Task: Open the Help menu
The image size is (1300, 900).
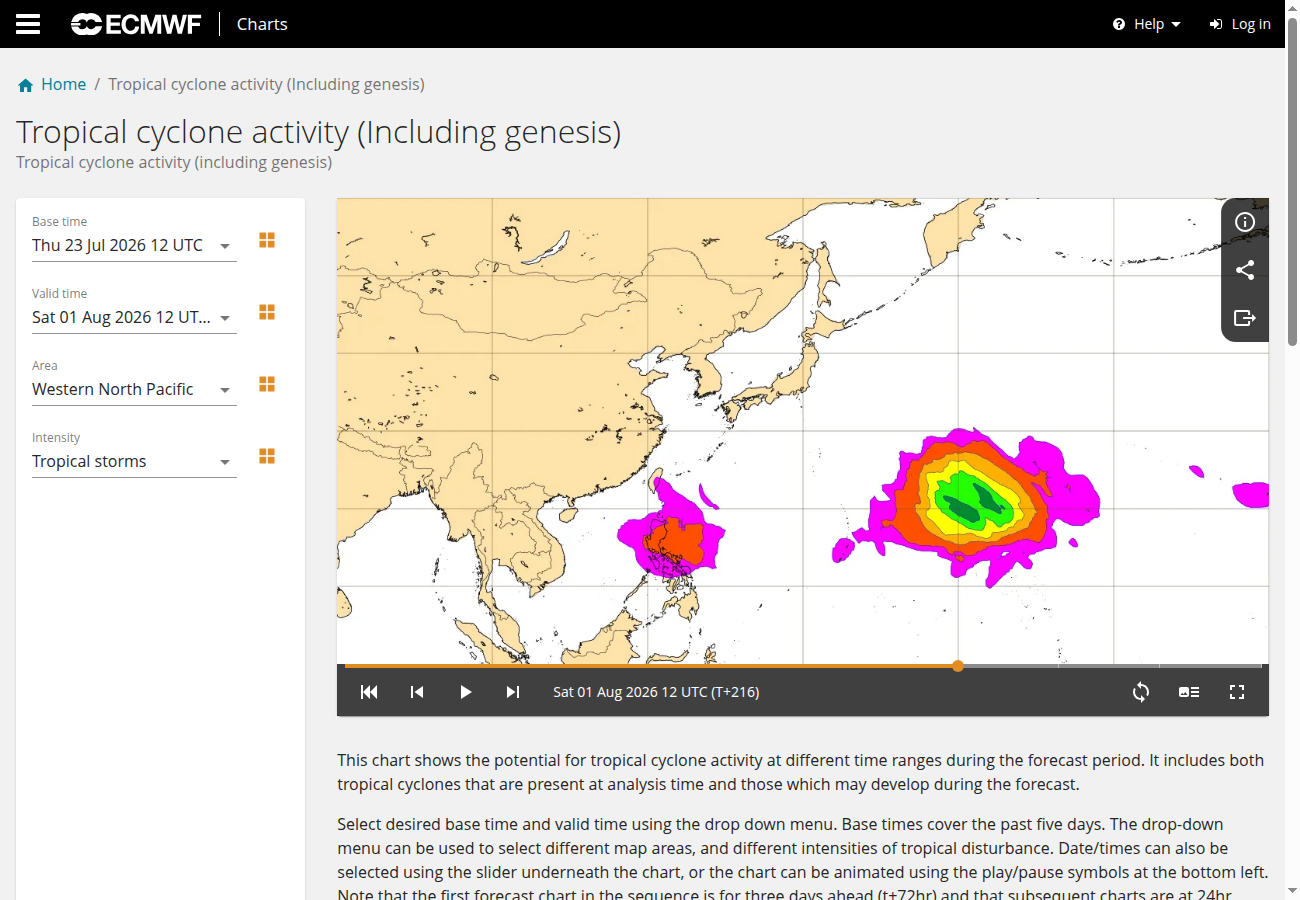Action: click(1147, 24)
